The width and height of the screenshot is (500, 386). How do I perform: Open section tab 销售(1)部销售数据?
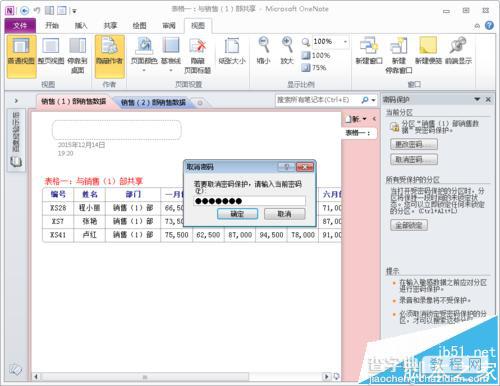pos(73,101)
